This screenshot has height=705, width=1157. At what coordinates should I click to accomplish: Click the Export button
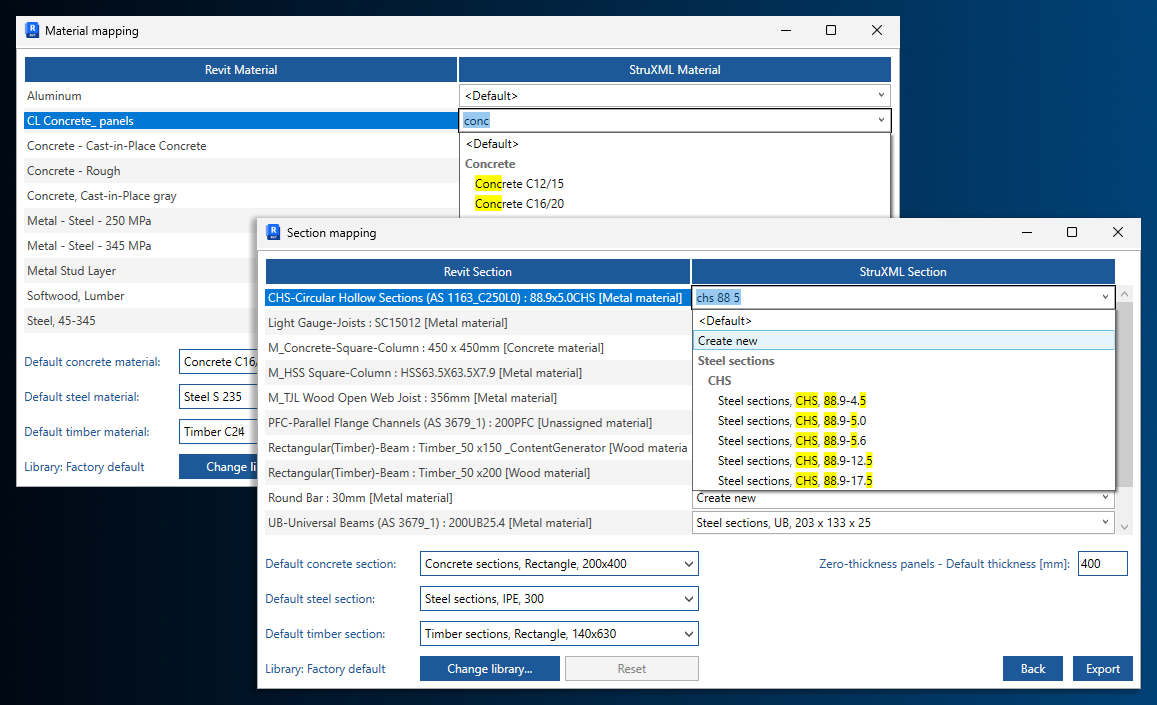pyautogui.click(x=1102, y=669)
